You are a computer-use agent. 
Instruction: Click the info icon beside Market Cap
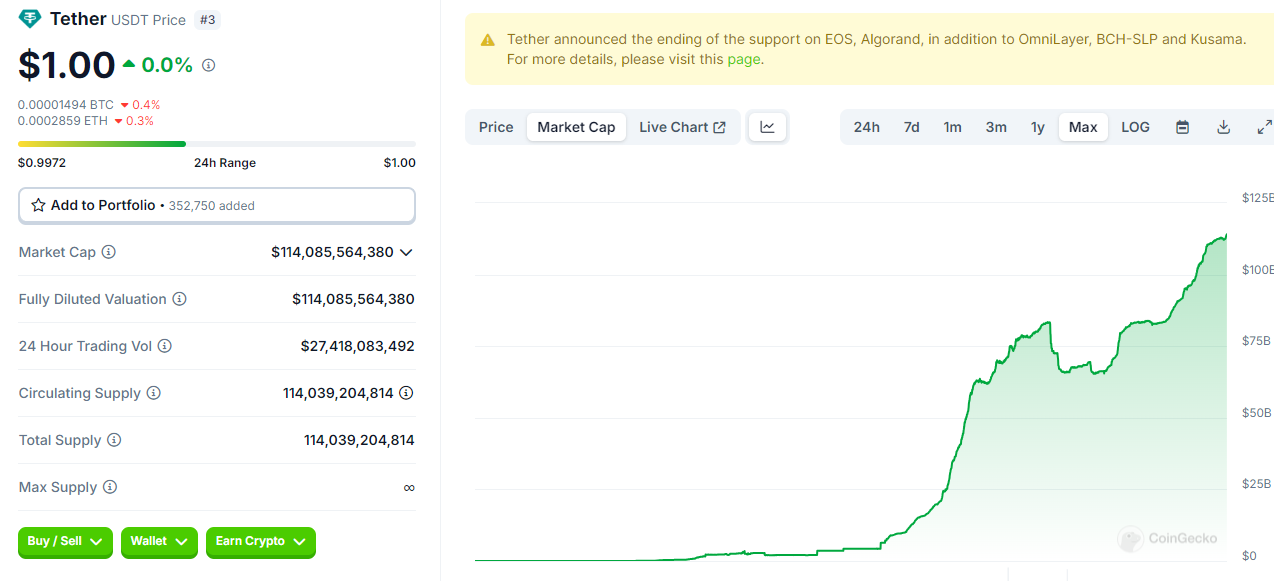coord(109,252)
